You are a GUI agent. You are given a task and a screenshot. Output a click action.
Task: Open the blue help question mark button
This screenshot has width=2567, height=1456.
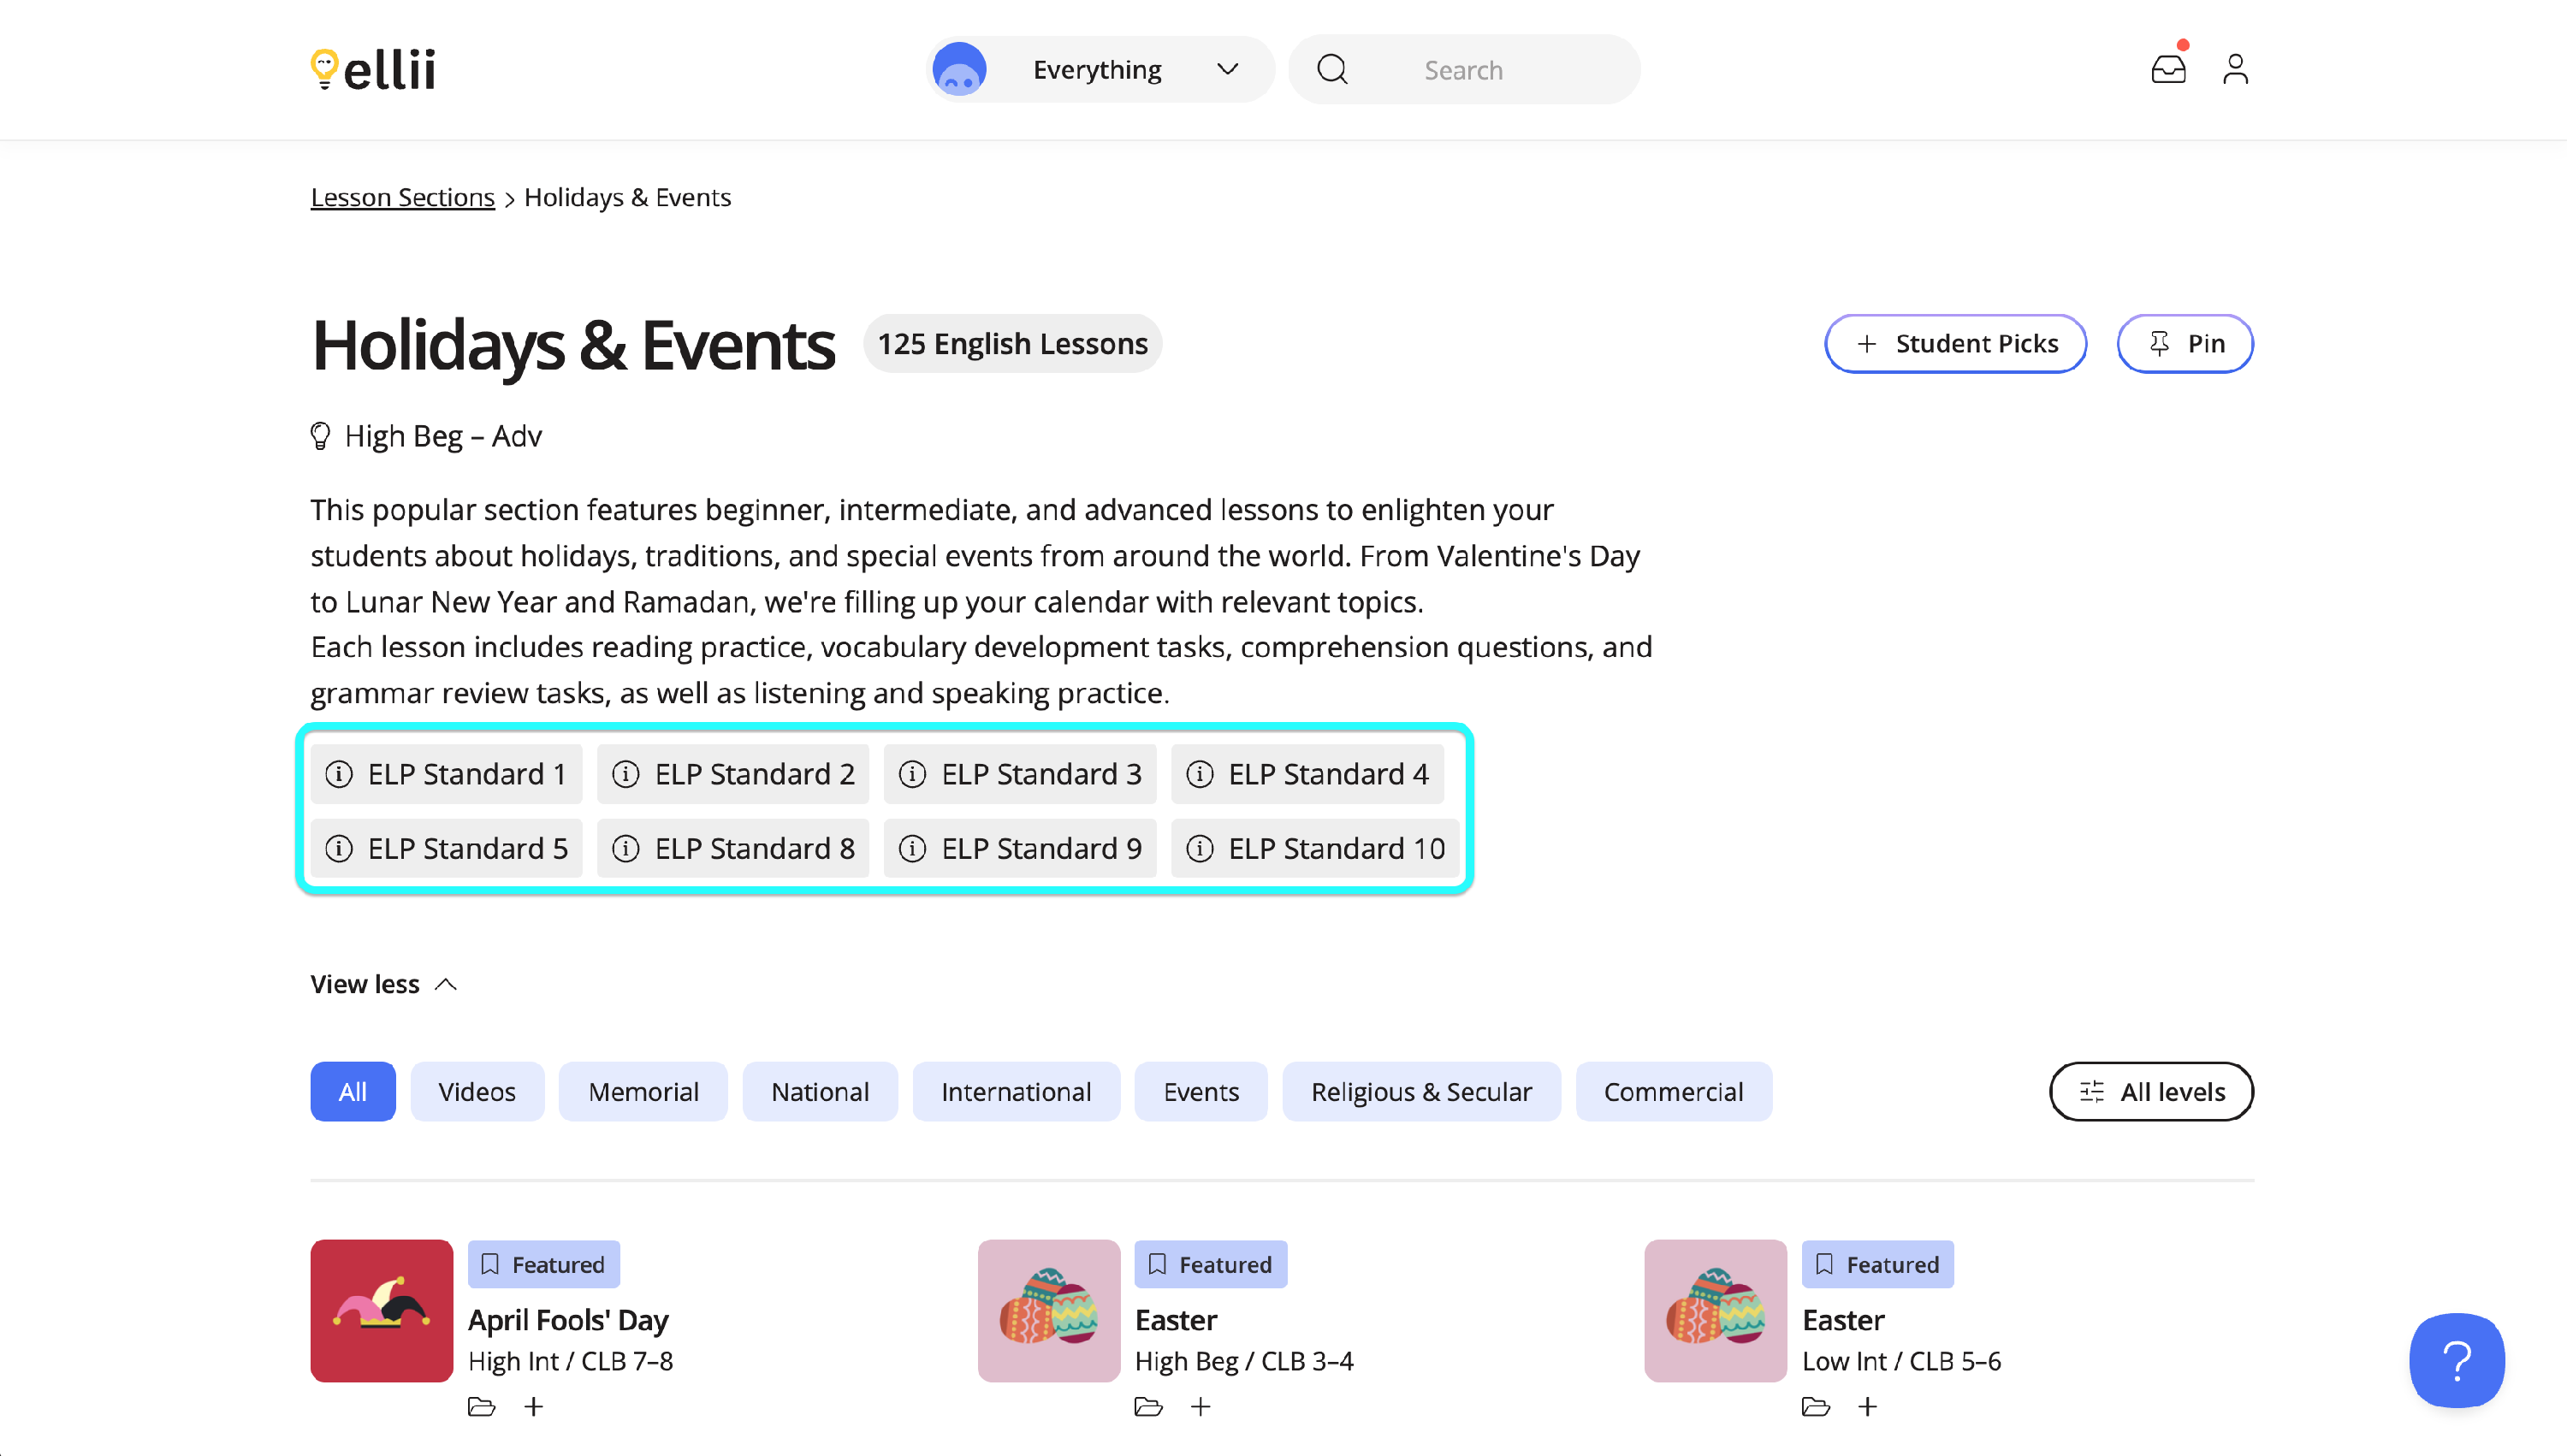tap(2456, 1360)
